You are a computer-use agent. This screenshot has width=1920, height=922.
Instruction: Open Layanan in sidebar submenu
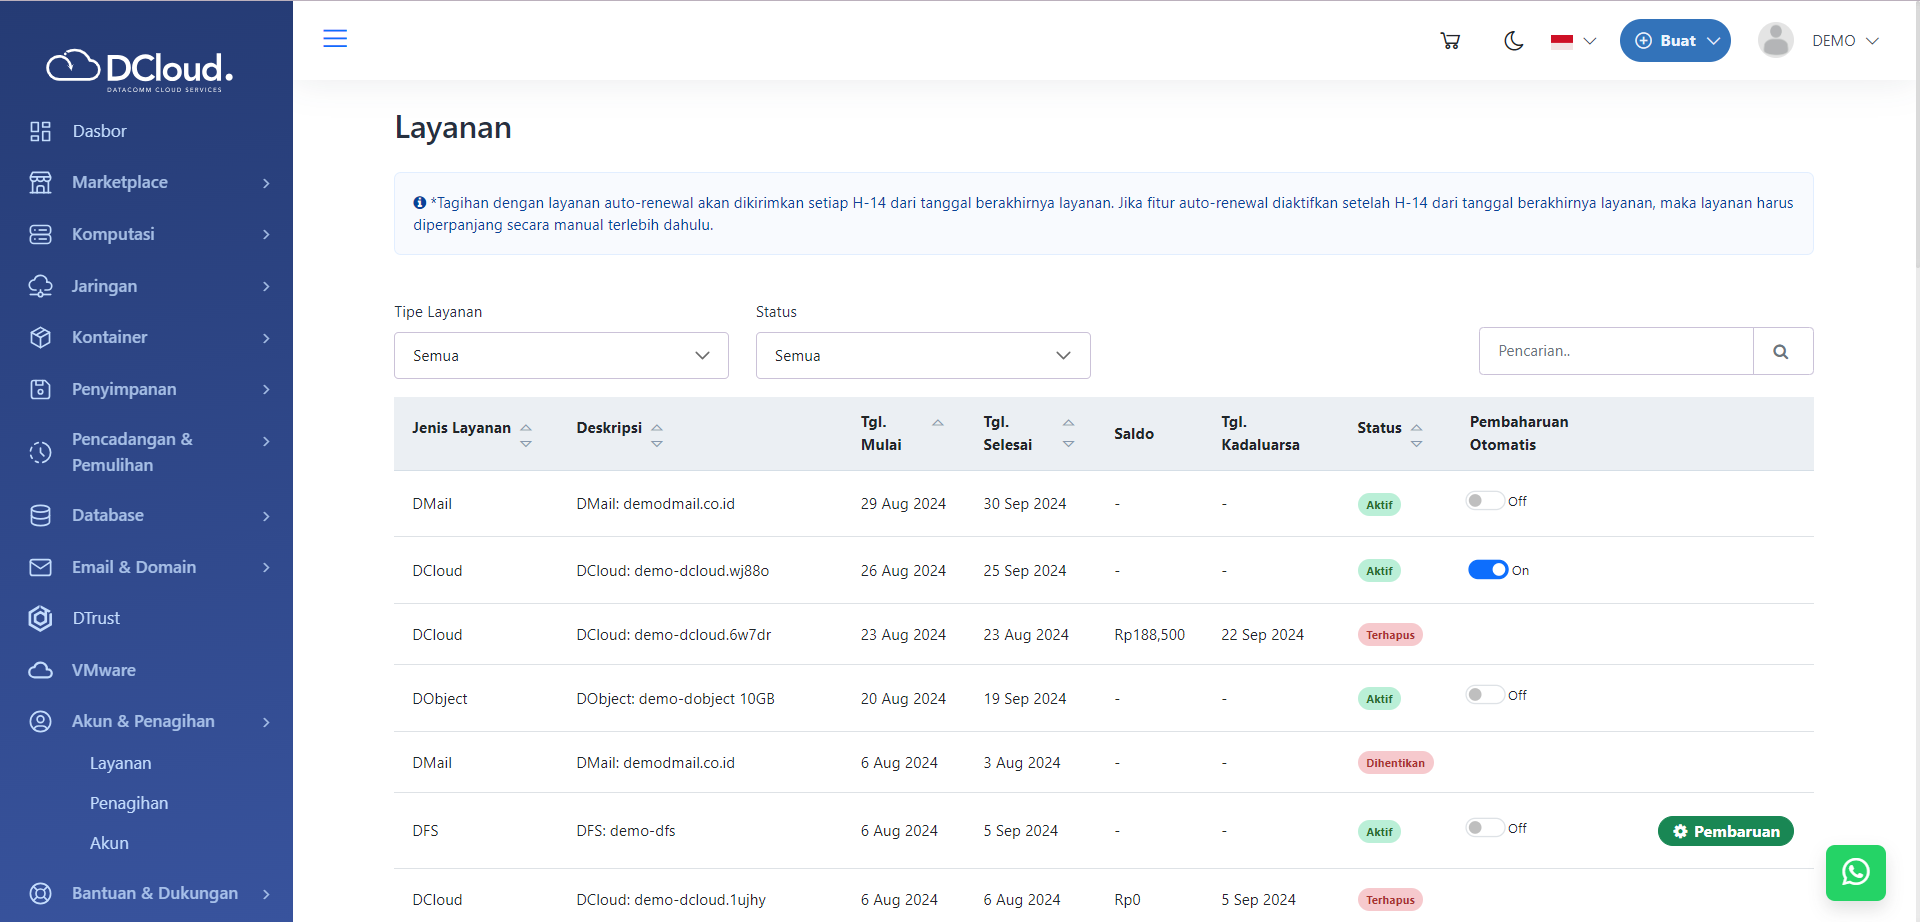(121, 763)
